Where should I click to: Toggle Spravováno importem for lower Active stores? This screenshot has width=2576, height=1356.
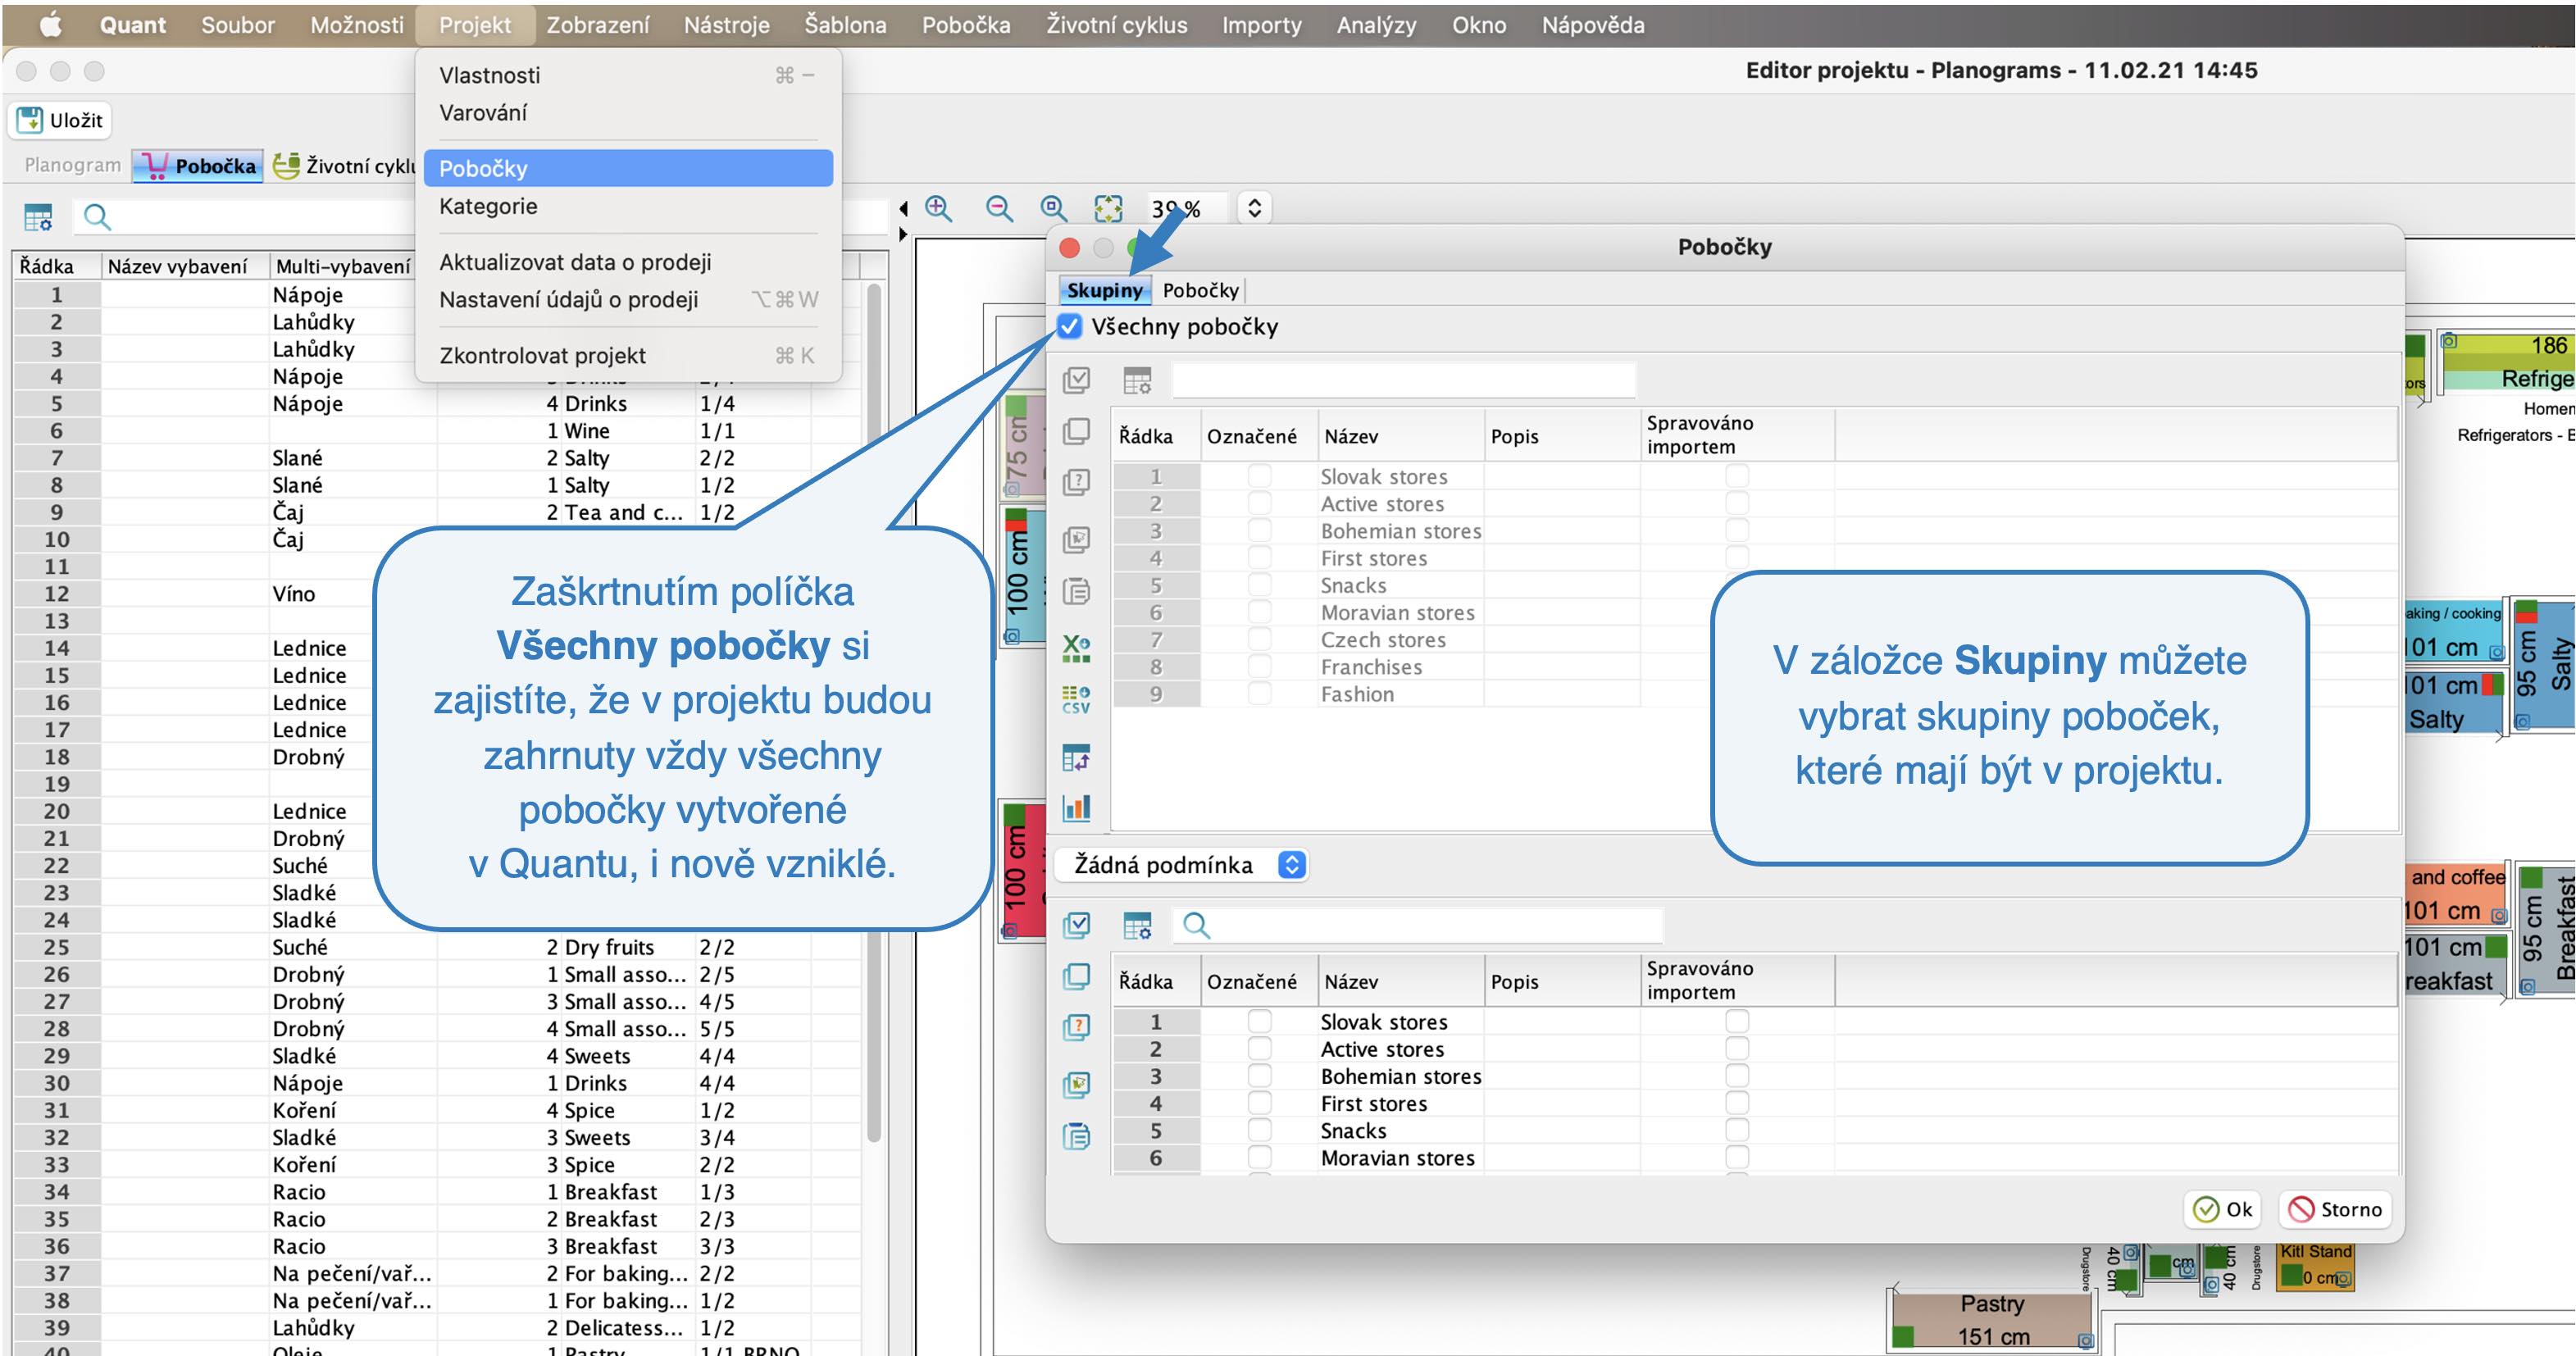point(1737,1048)
